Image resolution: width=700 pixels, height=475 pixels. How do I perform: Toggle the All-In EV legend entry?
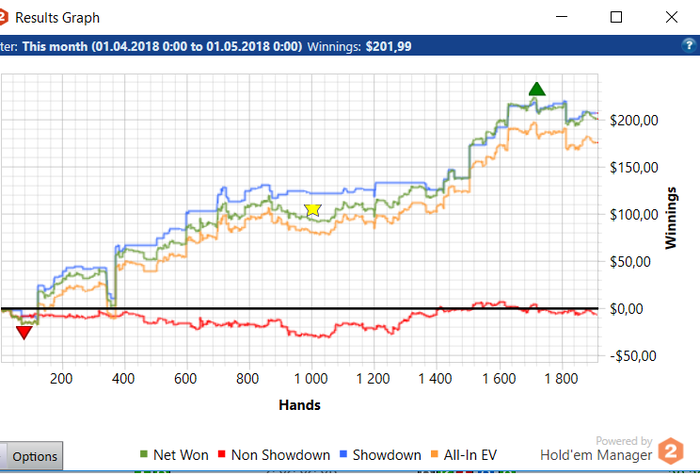(464, 455)
